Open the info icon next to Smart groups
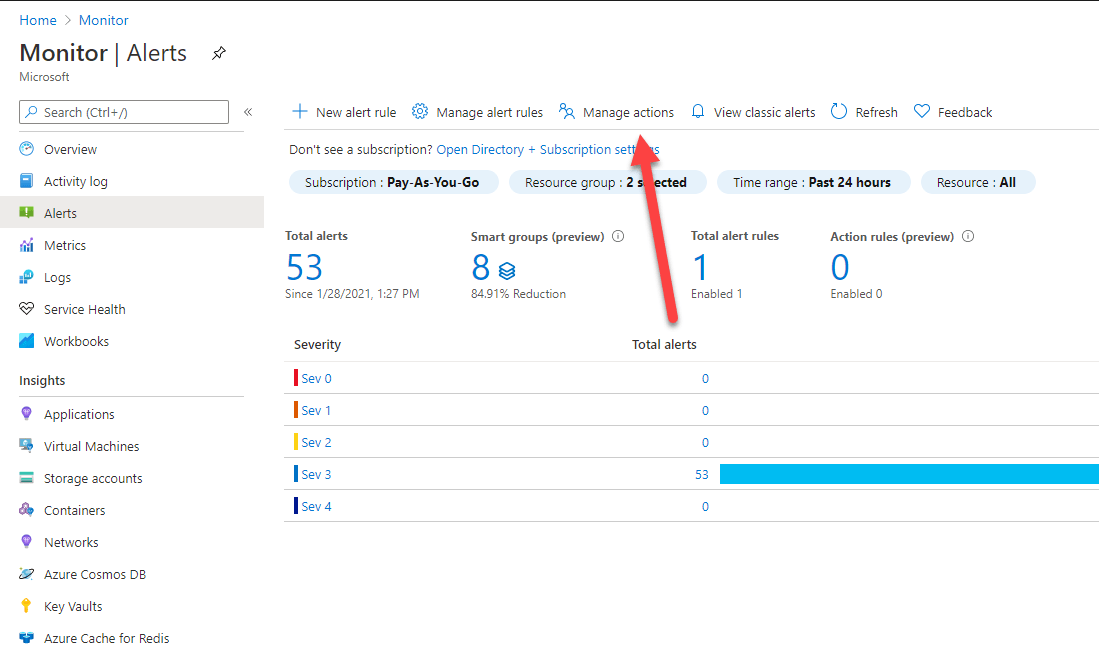 618,237
